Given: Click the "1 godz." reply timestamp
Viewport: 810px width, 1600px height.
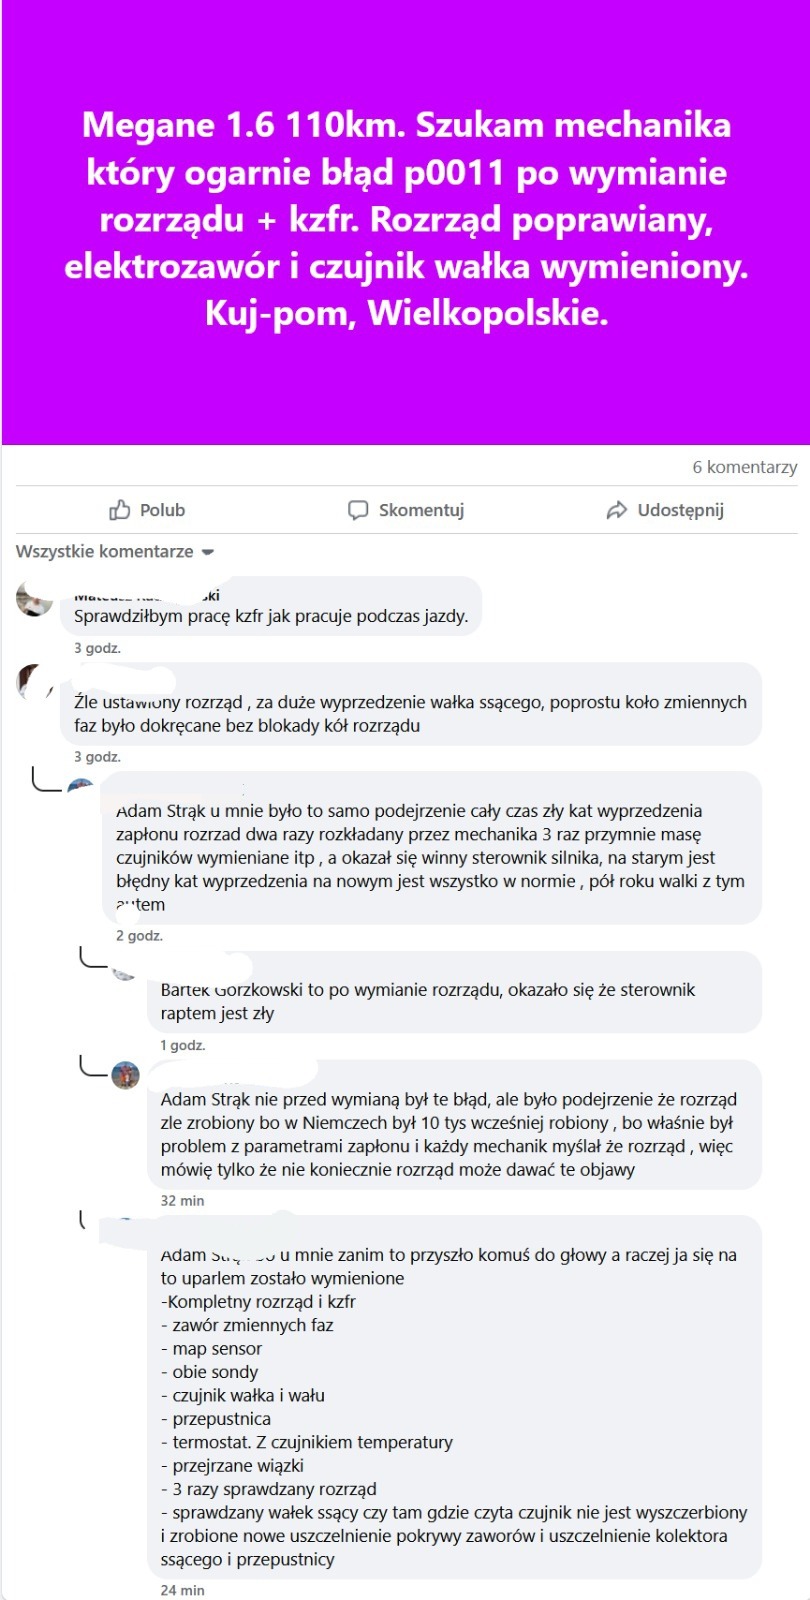Looking at the screenshot, I should point(183,1045).
